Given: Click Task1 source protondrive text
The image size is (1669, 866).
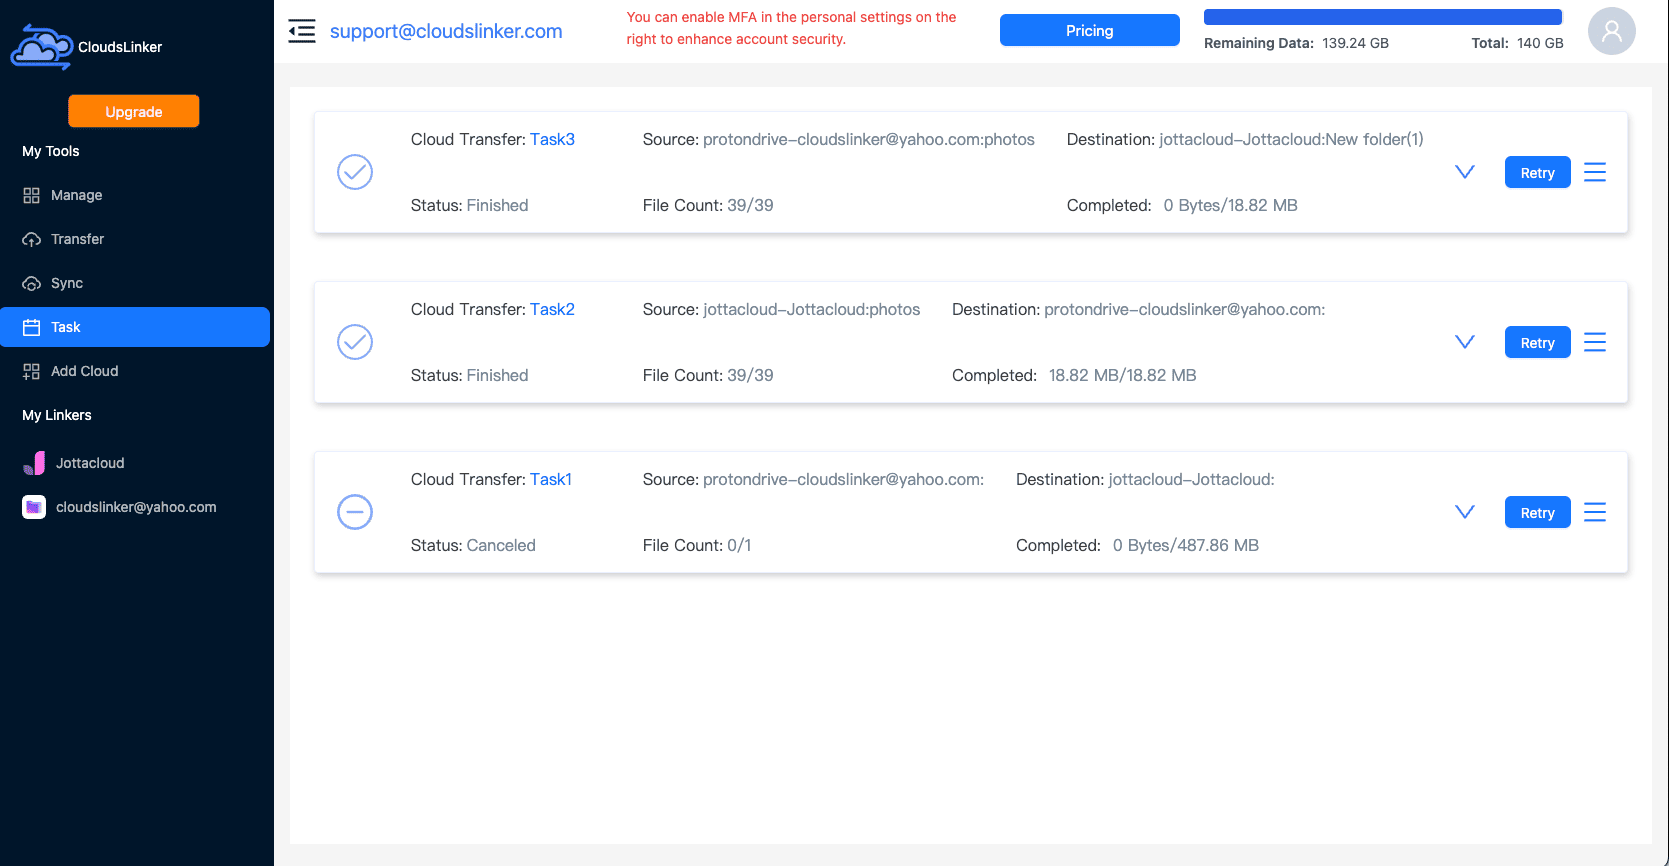Looking at the screenshot, I should pos(844,479).
